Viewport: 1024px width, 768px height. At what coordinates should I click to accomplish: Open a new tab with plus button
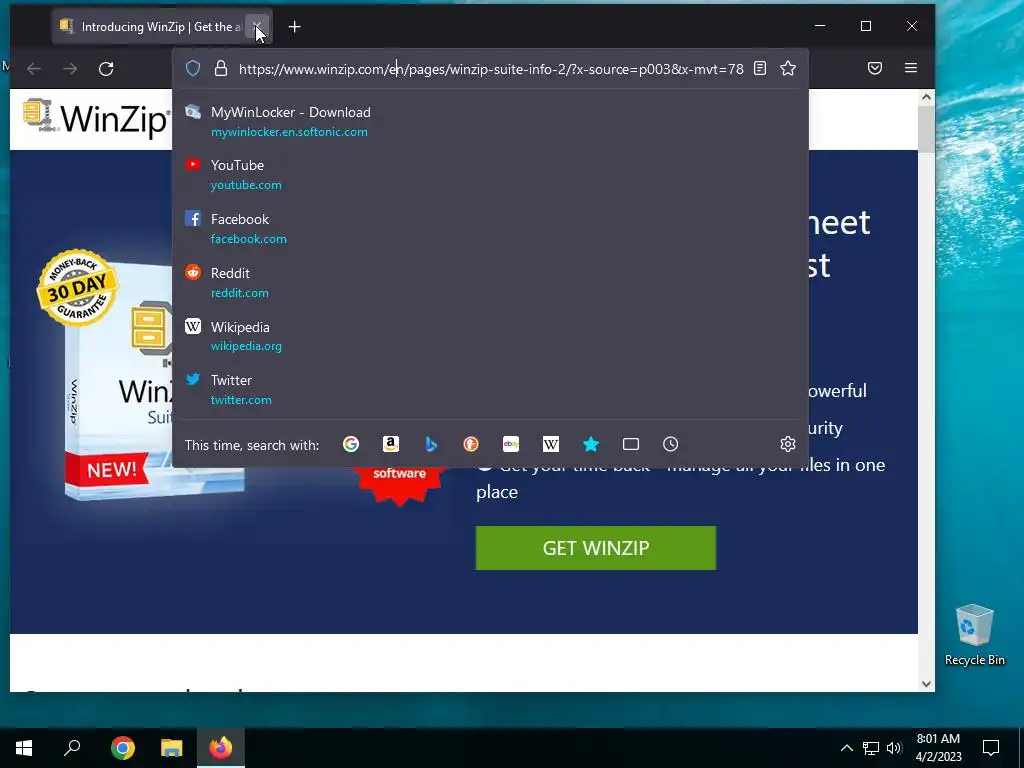[295, 27]
